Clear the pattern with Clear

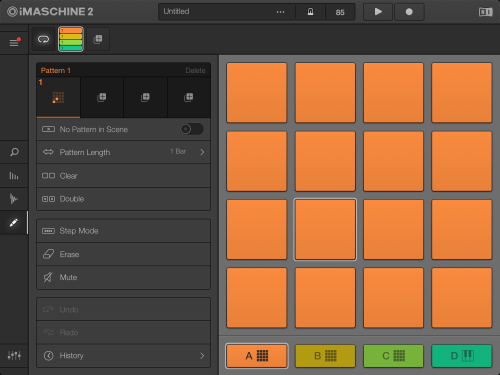123,176
